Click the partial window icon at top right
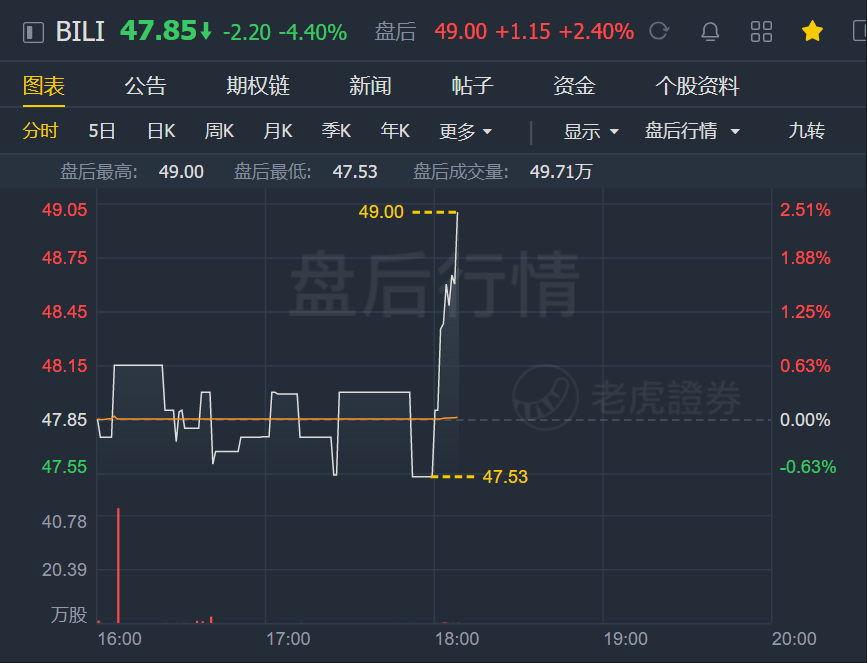The height and width of the screenshot is (663, 867). [x=860, y=31]
